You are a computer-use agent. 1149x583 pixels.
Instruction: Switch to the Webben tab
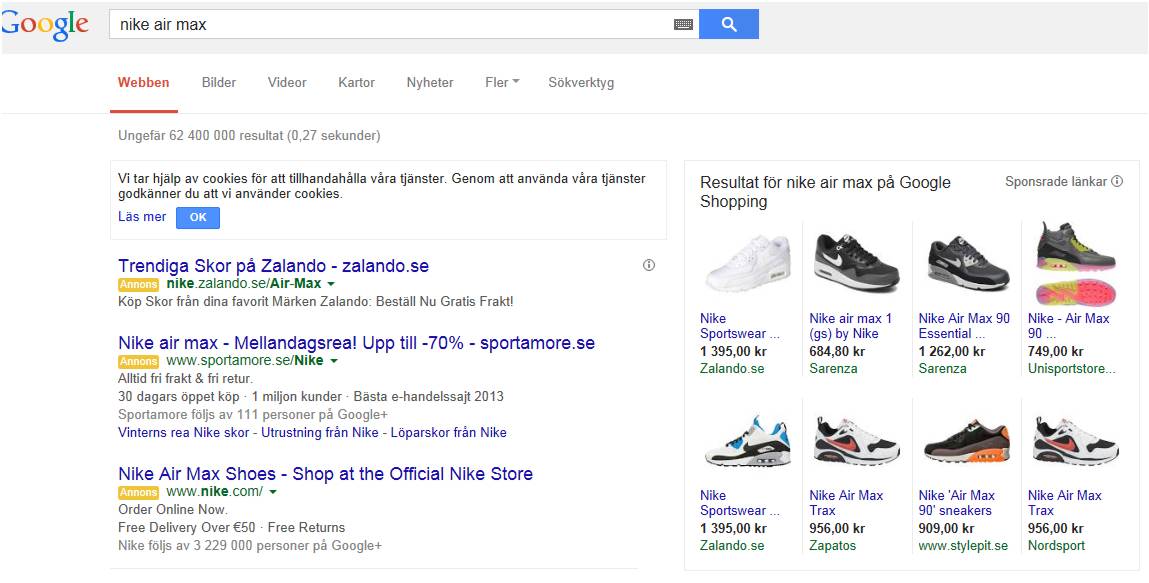pos(144,83)
